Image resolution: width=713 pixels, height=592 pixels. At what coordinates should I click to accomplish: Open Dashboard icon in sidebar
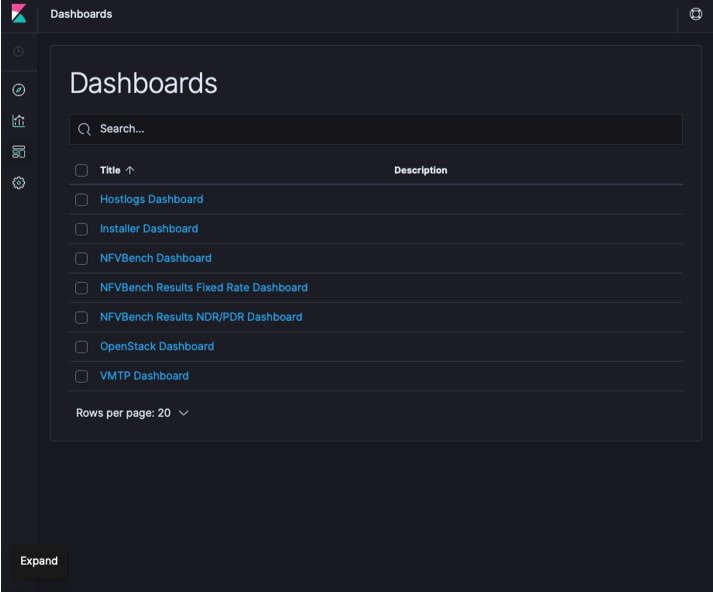pyautogui.click(x=19, y=152)
